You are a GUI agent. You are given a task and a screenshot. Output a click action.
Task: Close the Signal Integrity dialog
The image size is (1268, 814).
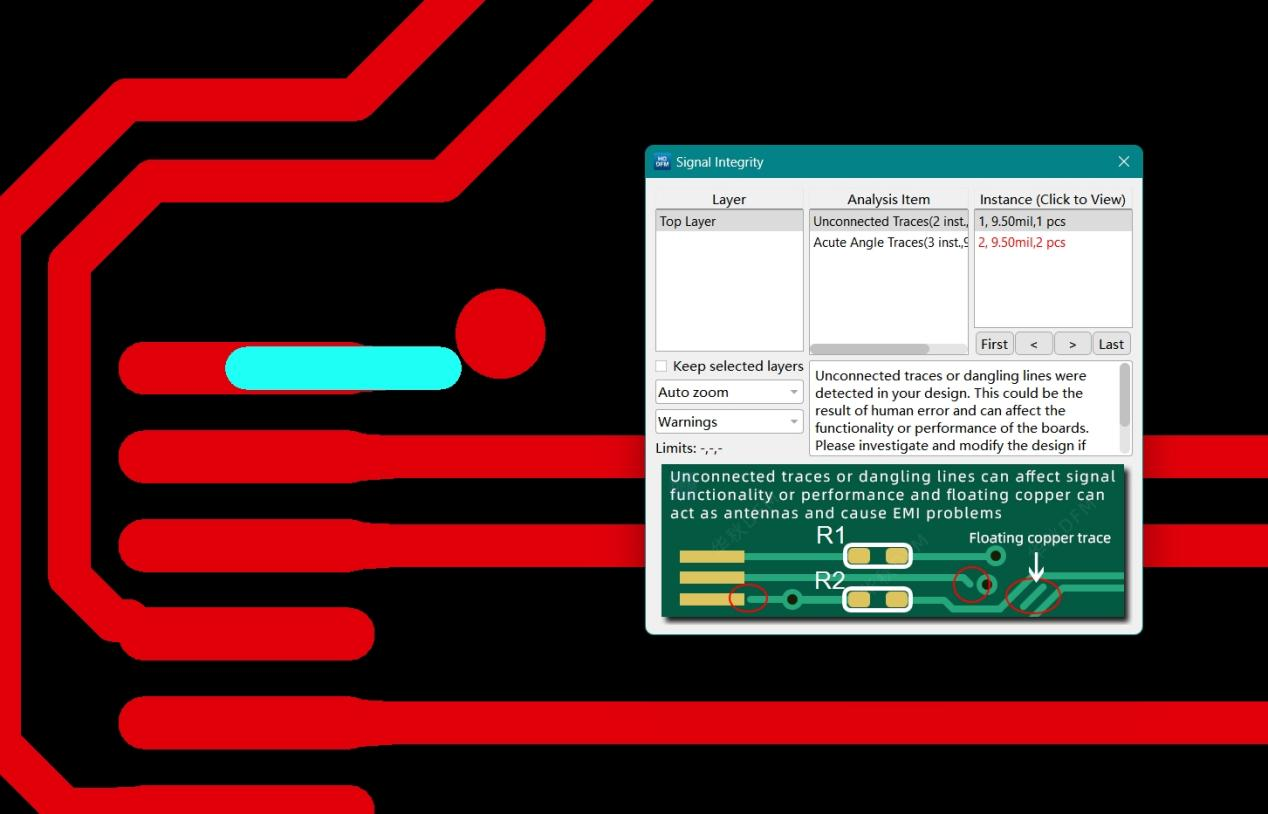point(1123,162)
